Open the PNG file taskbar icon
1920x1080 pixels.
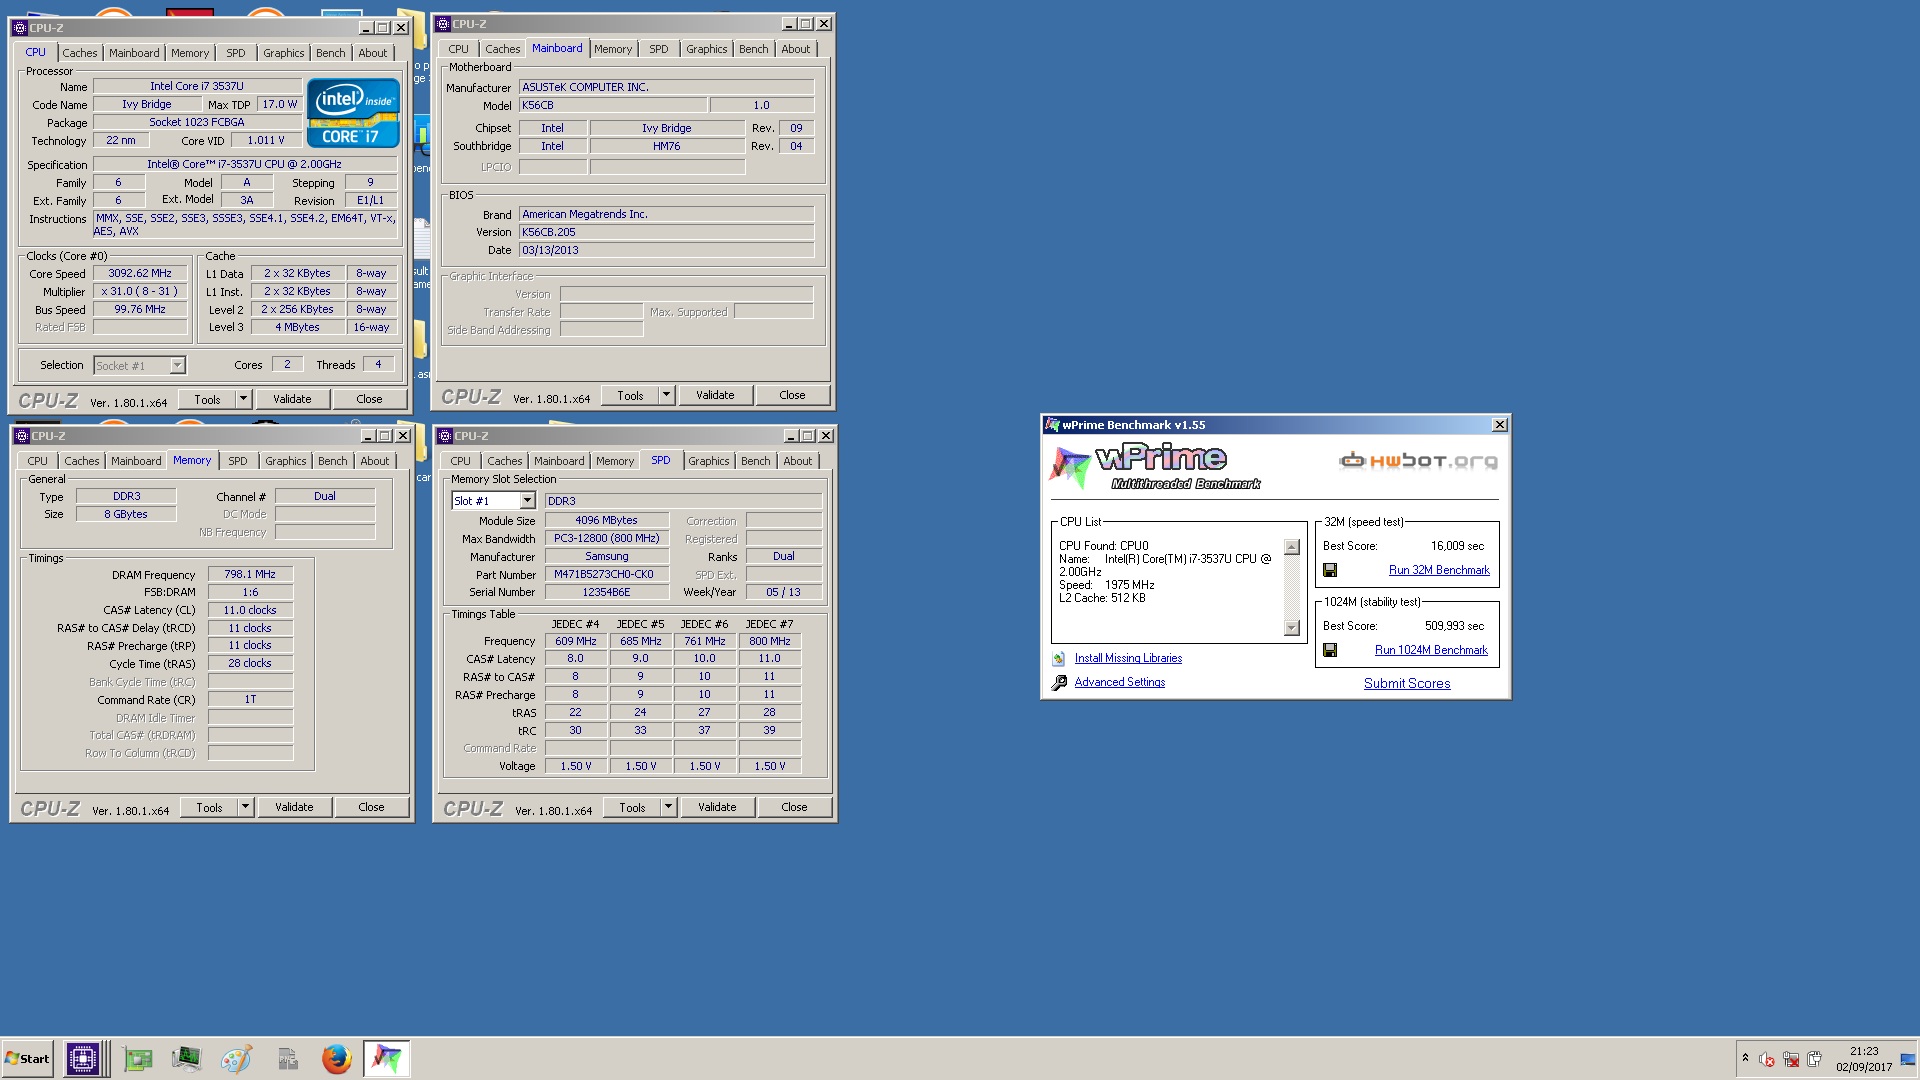pyautogui.click(x=287, y=1058)
